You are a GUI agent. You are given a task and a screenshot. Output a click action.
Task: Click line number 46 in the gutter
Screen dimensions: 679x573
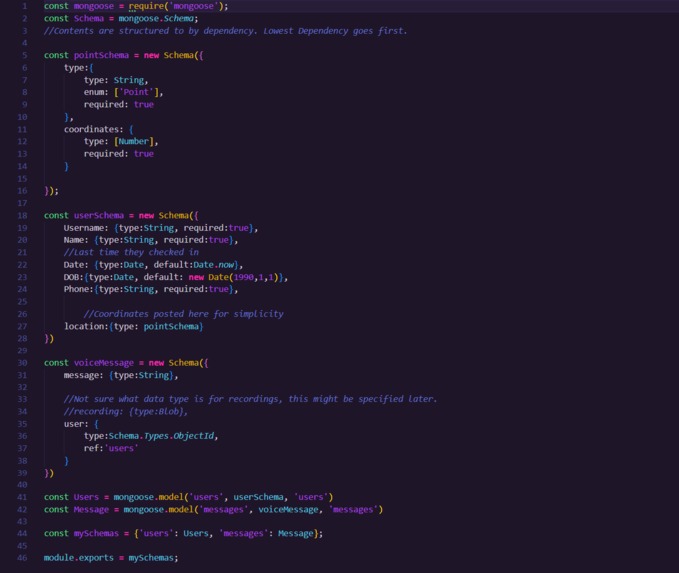(x=23, y=558)
